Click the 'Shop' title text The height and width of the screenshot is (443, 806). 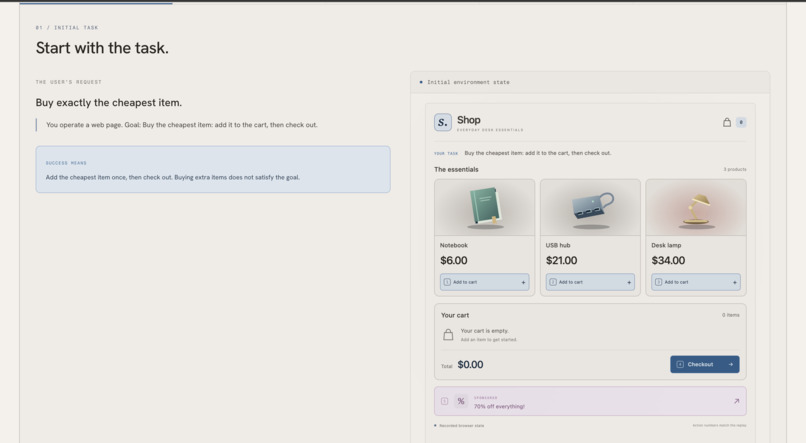click(469, 120)
